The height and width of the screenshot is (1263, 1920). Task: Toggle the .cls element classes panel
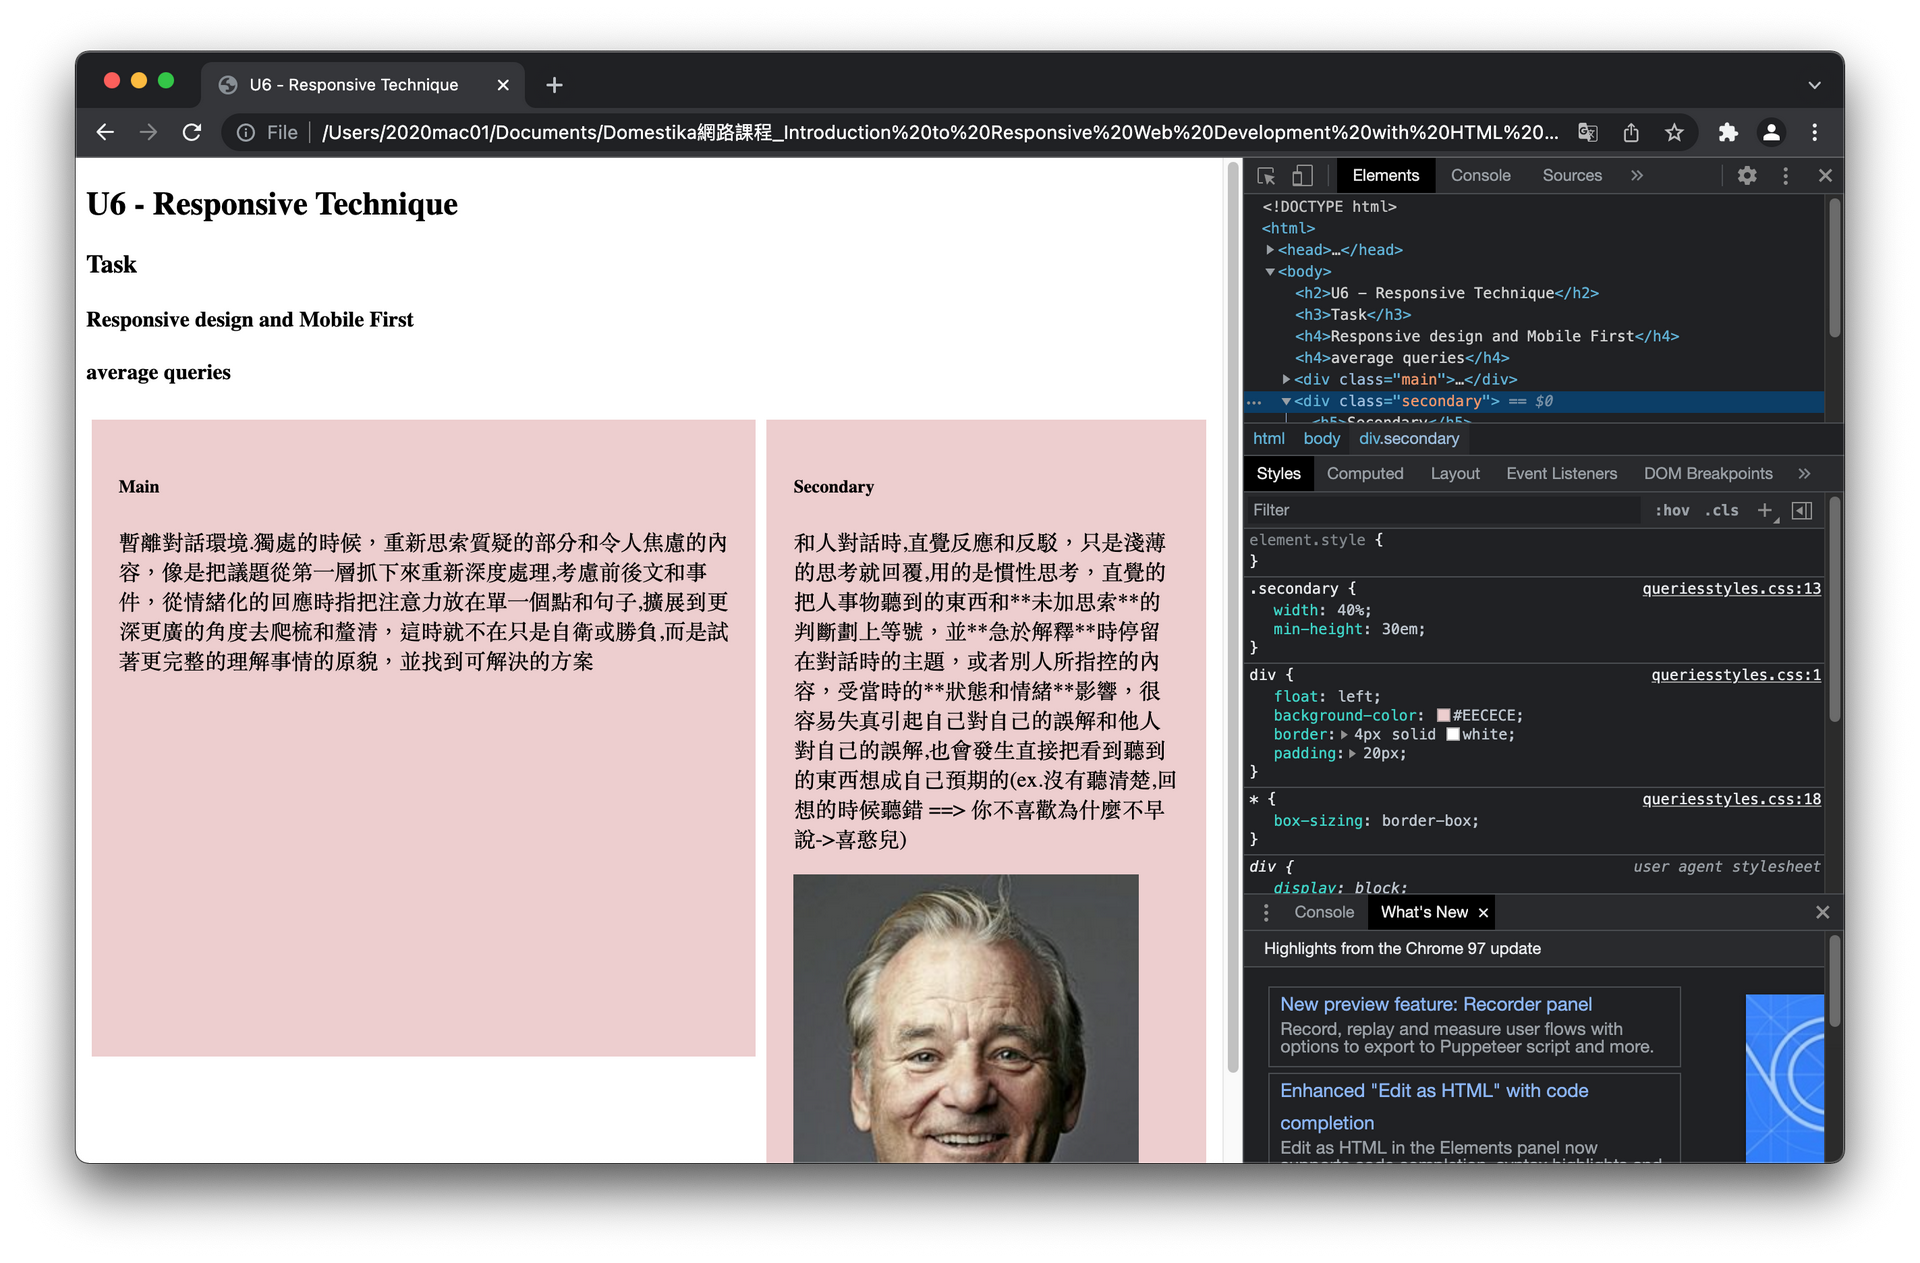click(1722, 510)
